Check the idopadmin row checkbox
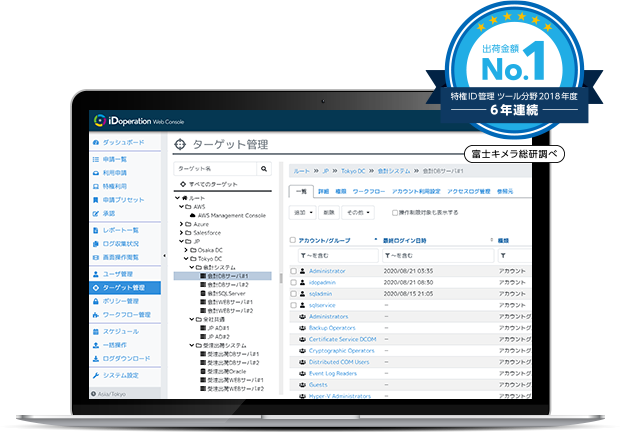The height and width of the screenshot is (433, 620). [x=293, y=283]
